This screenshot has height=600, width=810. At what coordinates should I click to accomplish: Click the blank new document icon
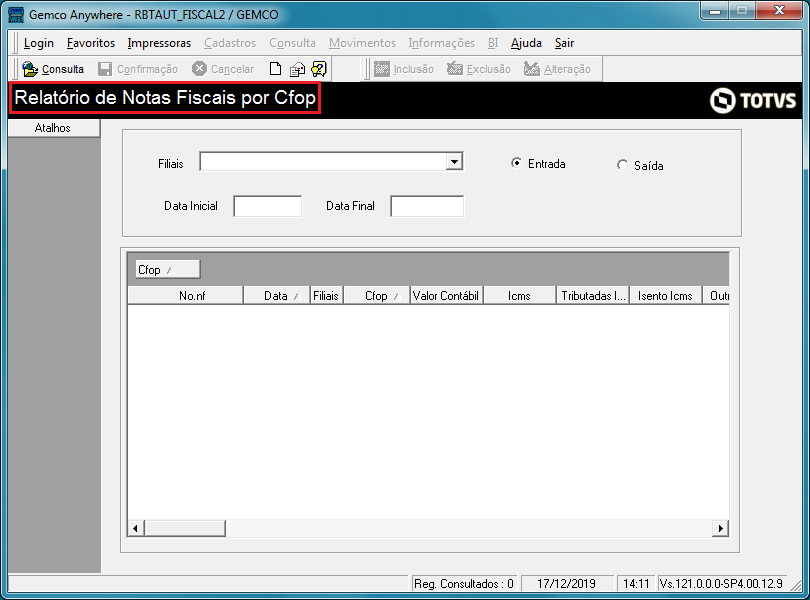point(275,69)
